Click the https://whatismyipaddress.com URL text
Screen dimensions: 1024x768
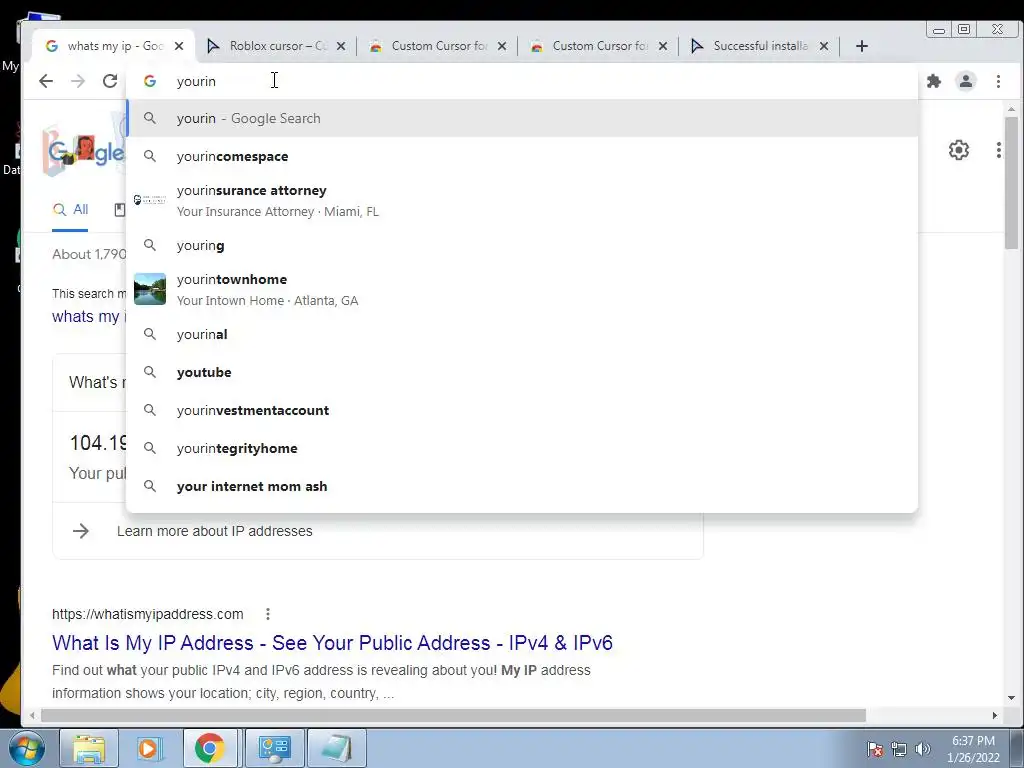[148, 614]
